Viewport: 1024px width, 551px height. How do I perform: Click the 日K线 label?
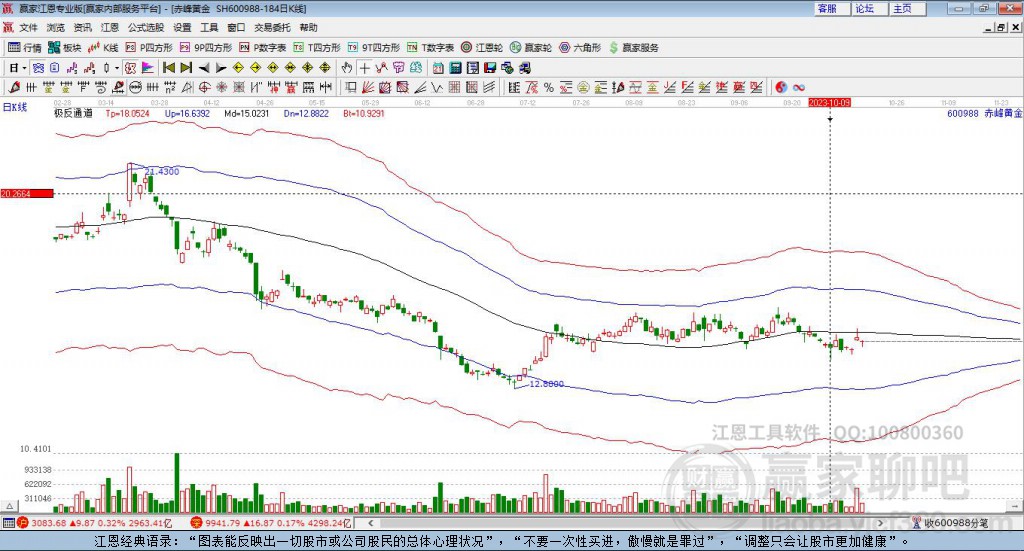pyautogui.click(x=15, y=107)
